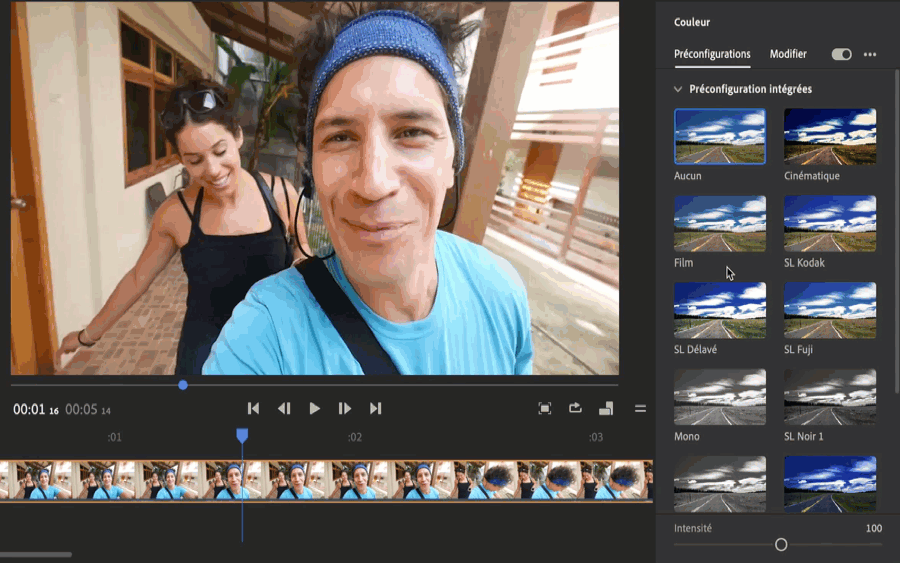Viewport: 900px width, 563px height.
Task: Apply the Cinématique preset
Action: click(830, 136)
